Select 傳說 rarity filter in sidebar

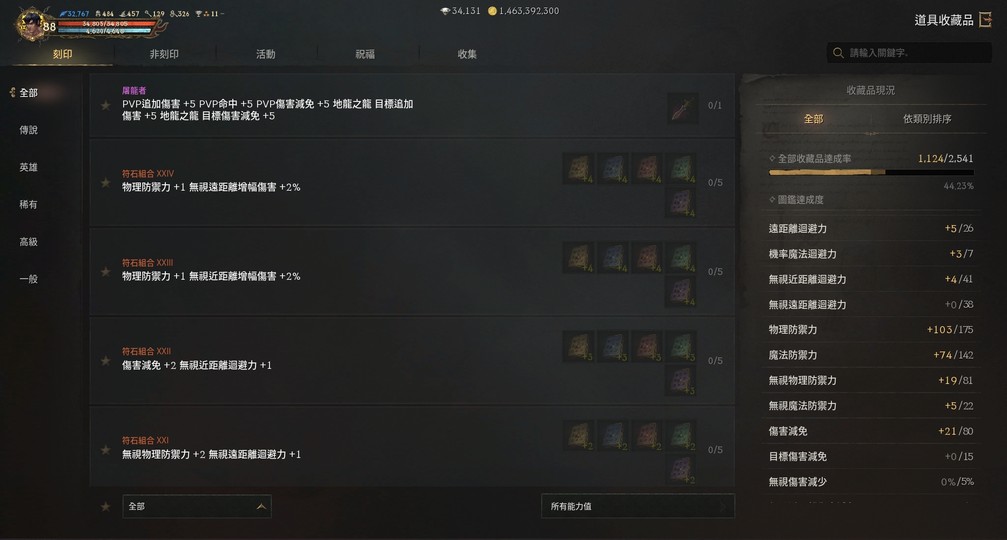pyautogui.click(x=28, y=130)
